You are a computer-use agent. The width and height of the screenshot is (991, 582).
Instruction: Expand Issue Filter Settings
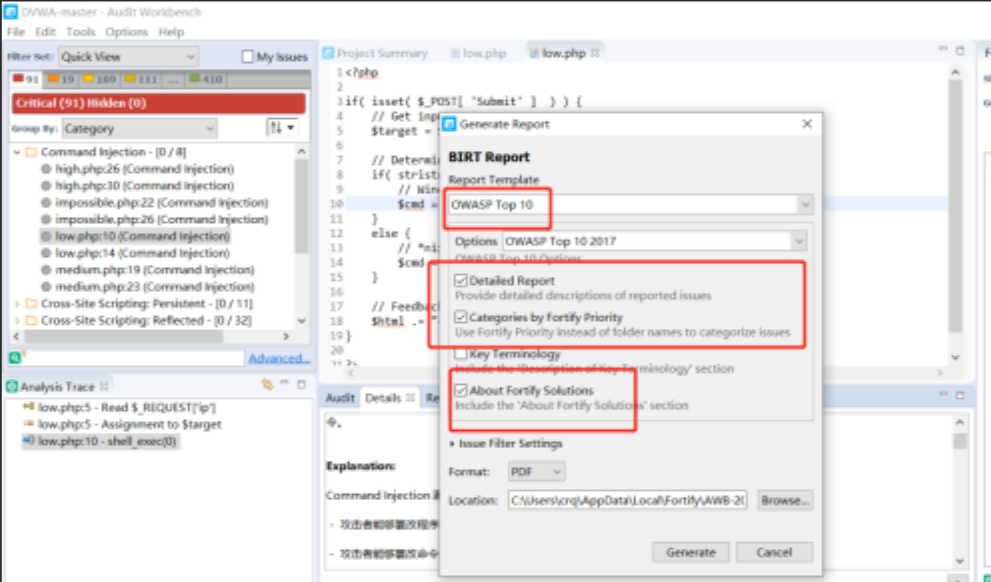[x=452, y=444]
